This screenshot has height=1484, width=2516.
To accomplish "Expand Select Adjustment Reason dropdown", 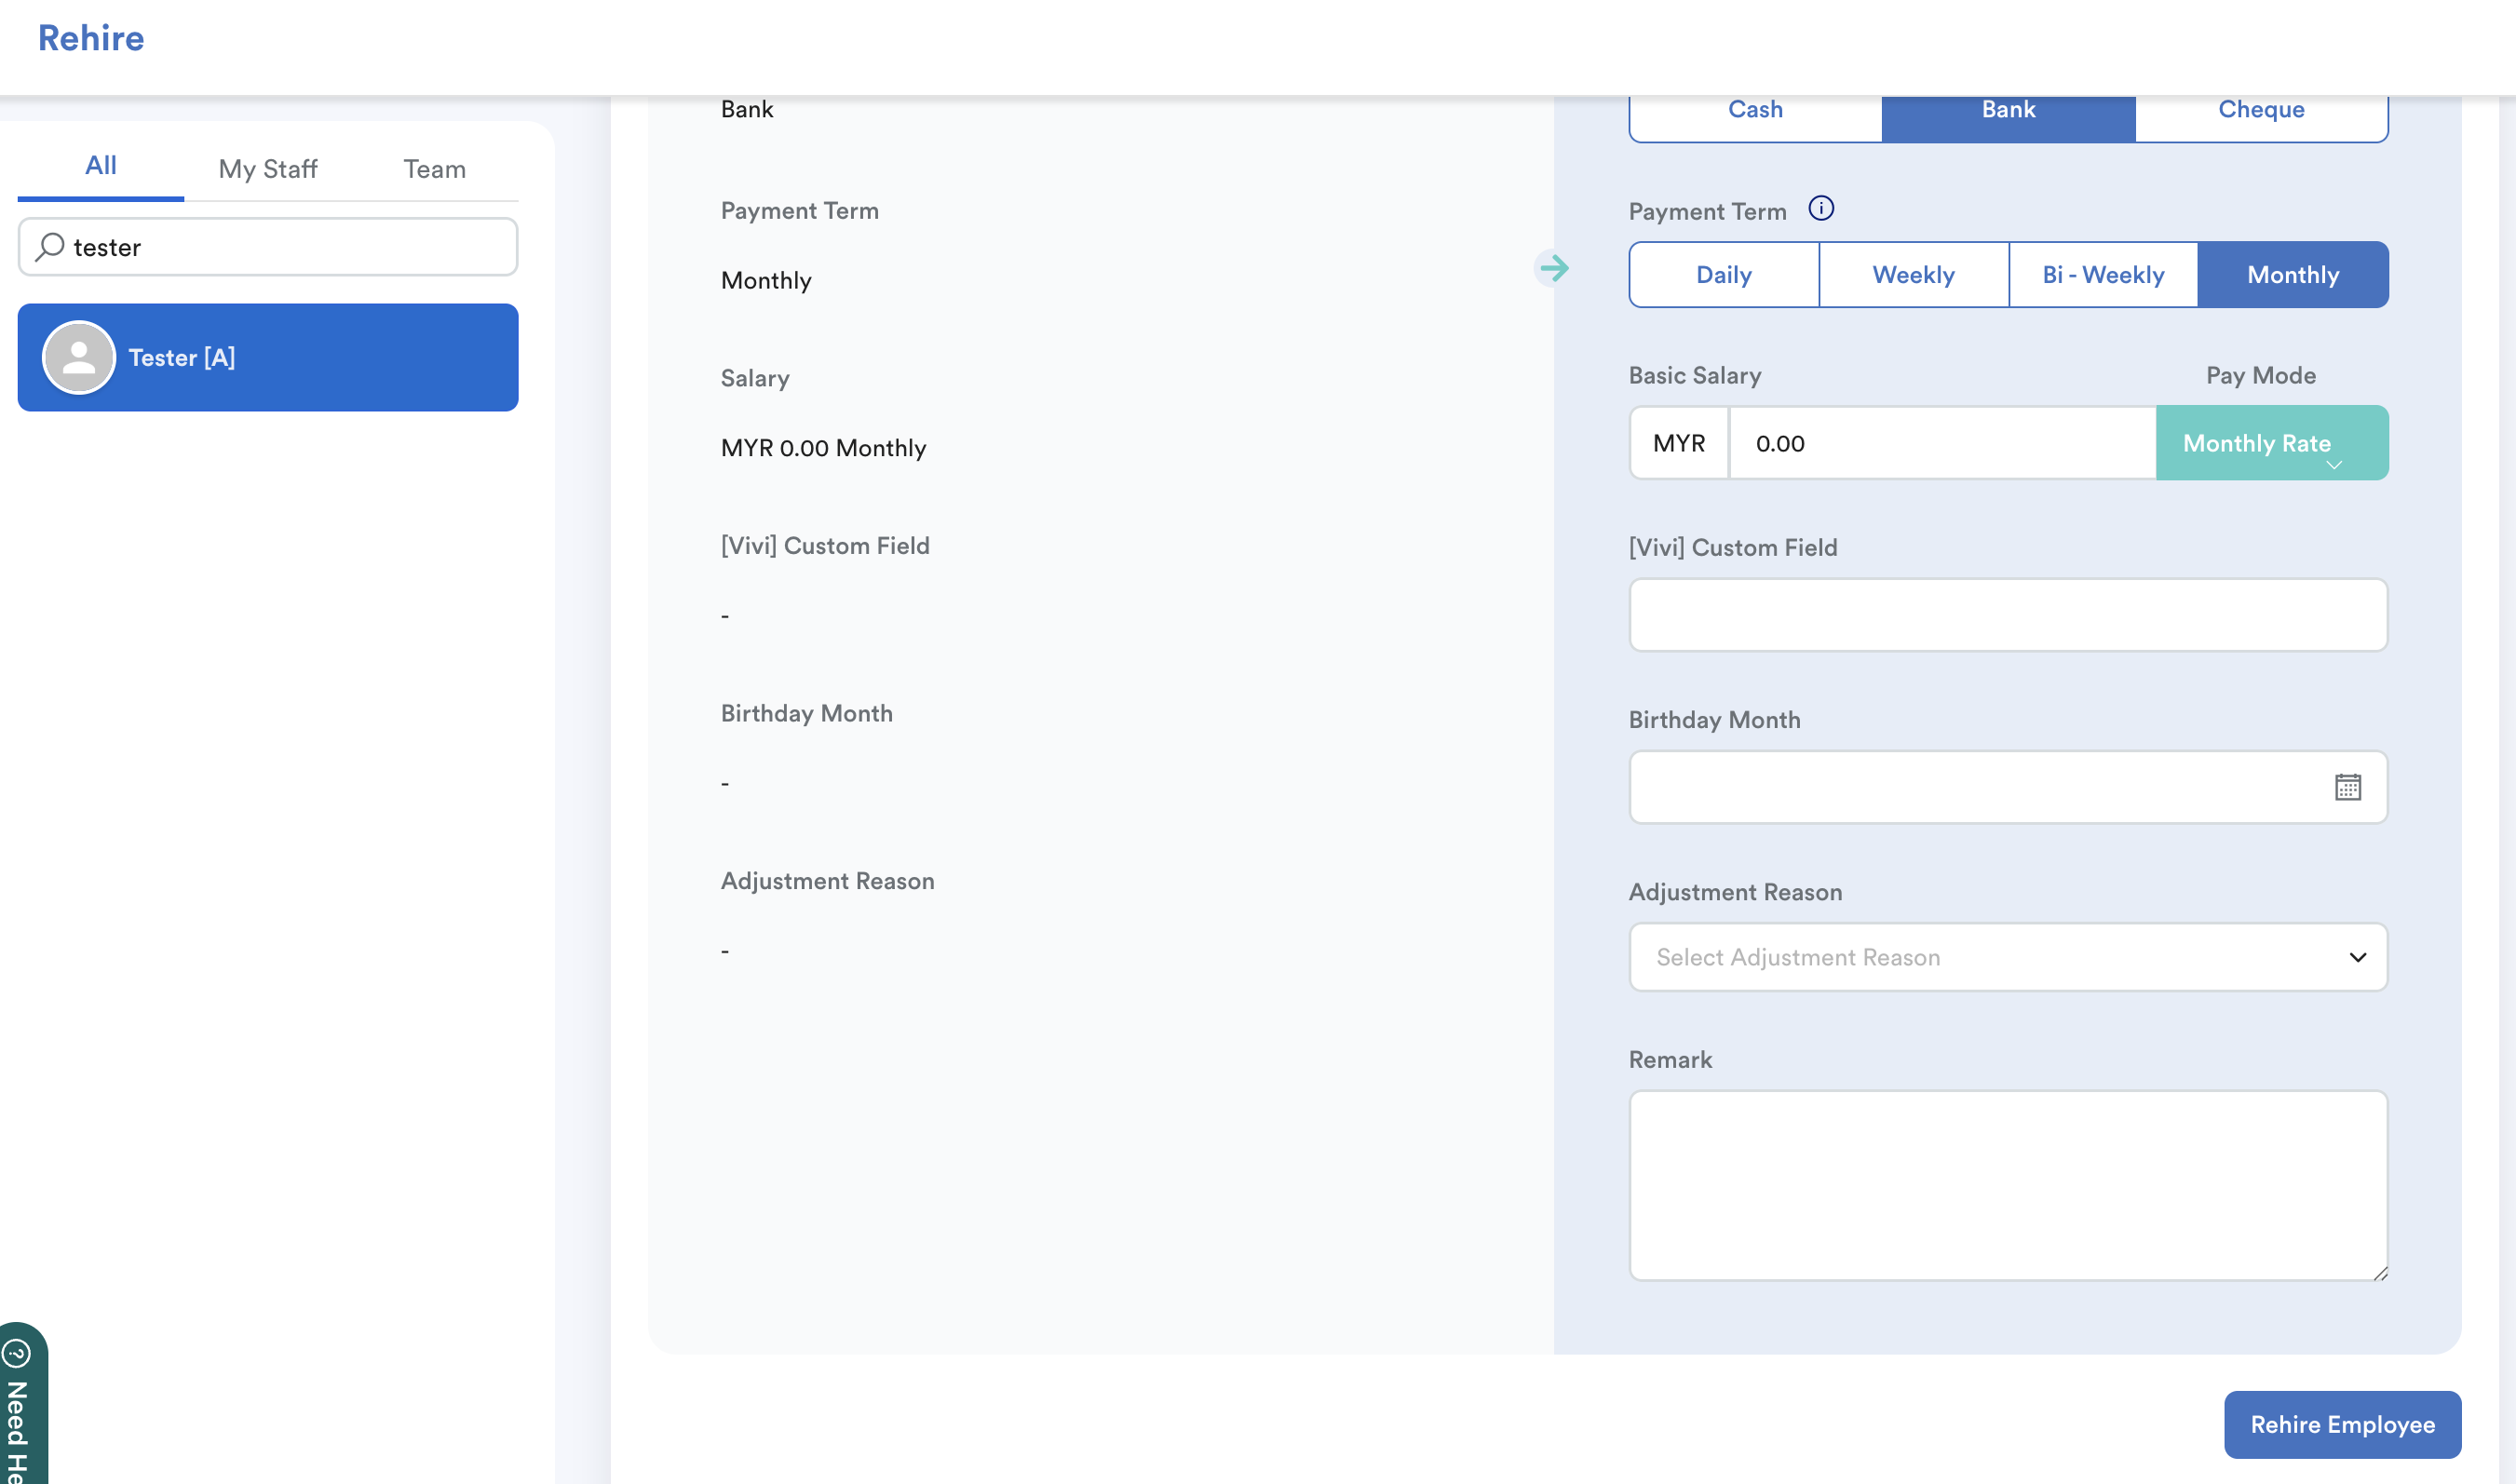I will tap(2008, 957).
